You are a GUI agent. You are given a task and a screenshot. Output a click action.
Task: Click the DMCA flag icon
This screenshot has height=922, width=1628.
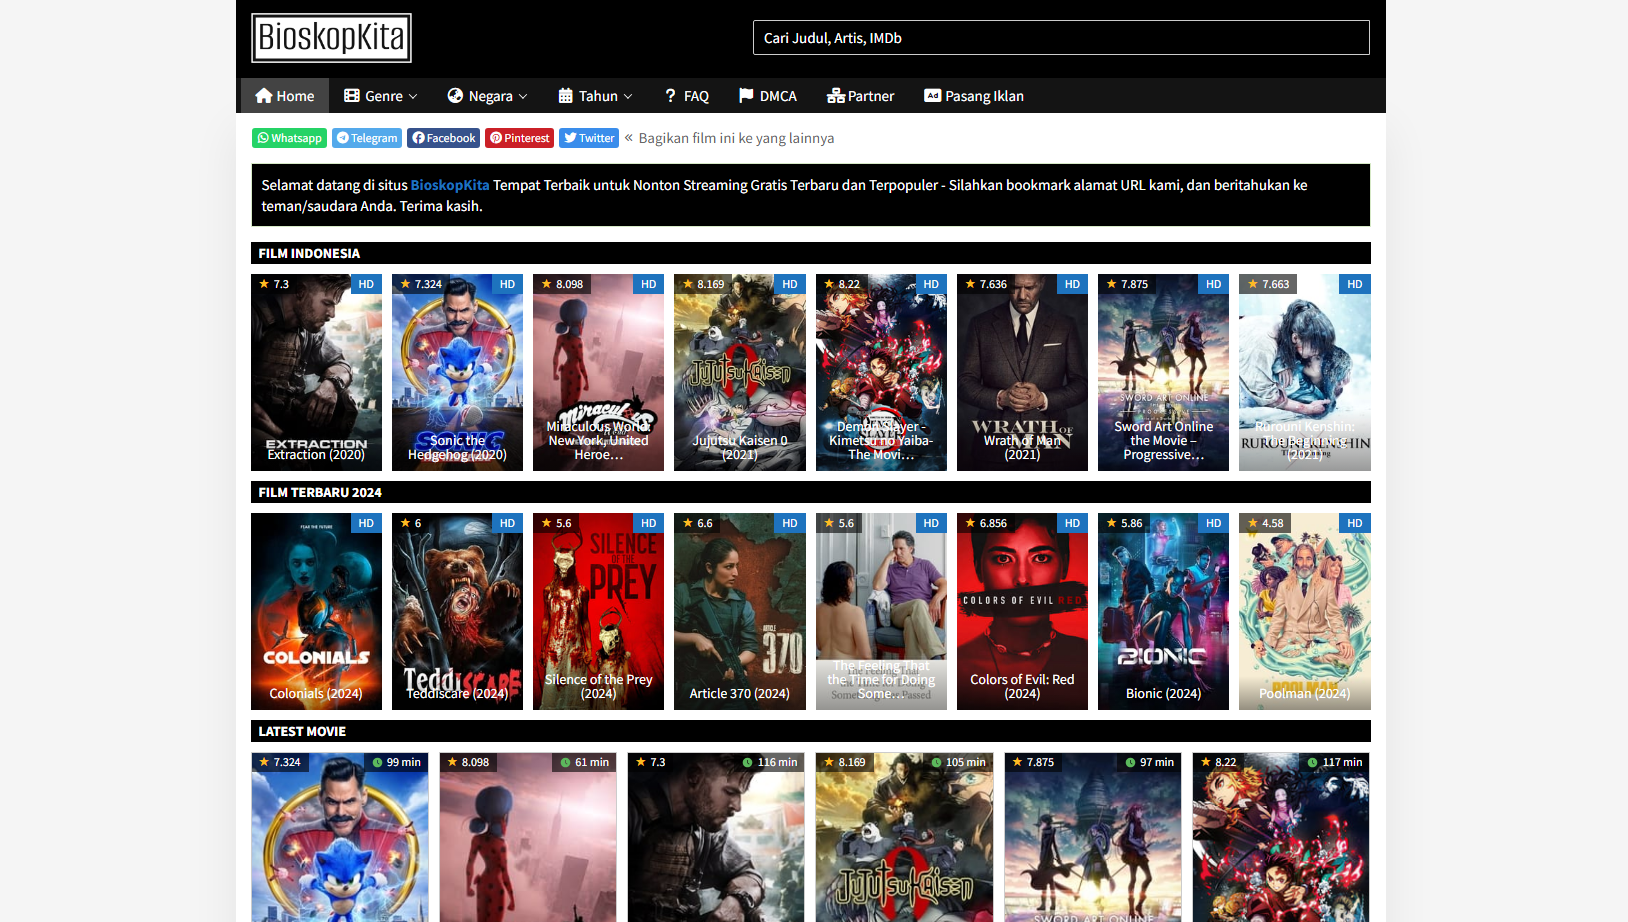click(746, 96)
